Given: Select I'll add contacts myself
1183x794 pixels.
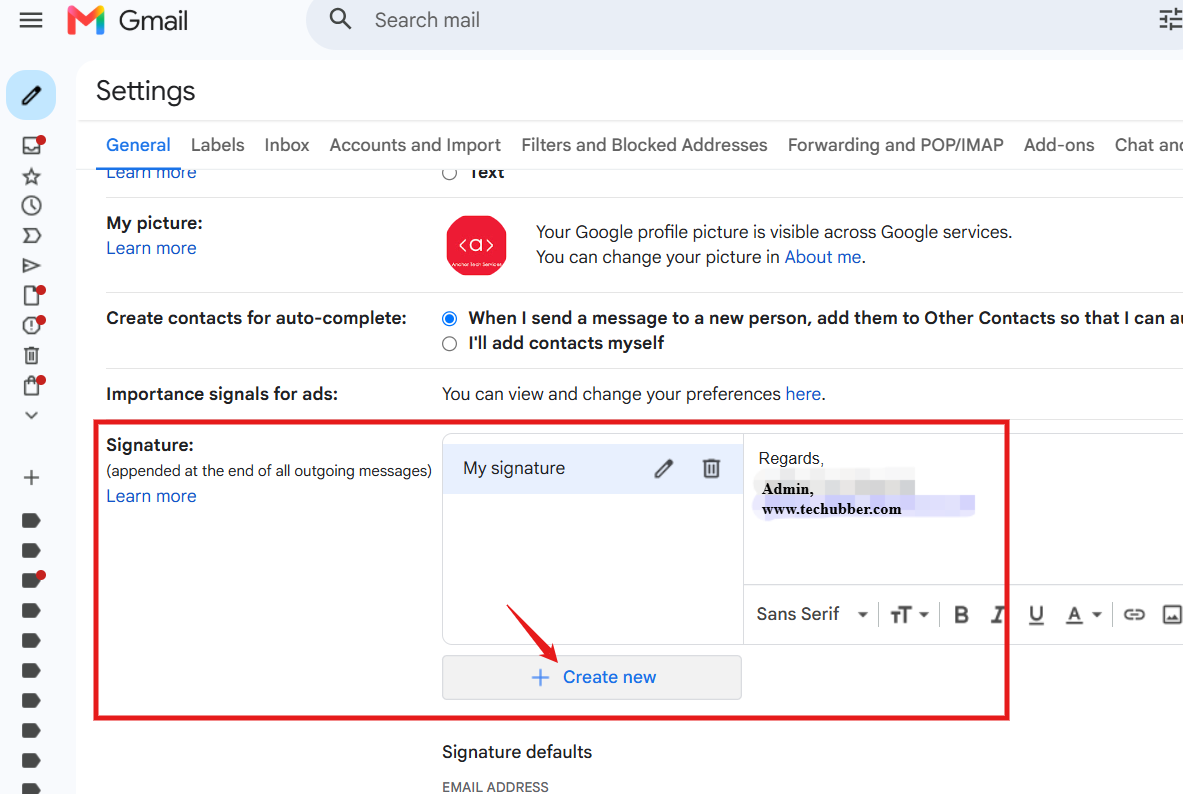Looking at the screenshot, I should pyautogui.click(x=450, y=344).
